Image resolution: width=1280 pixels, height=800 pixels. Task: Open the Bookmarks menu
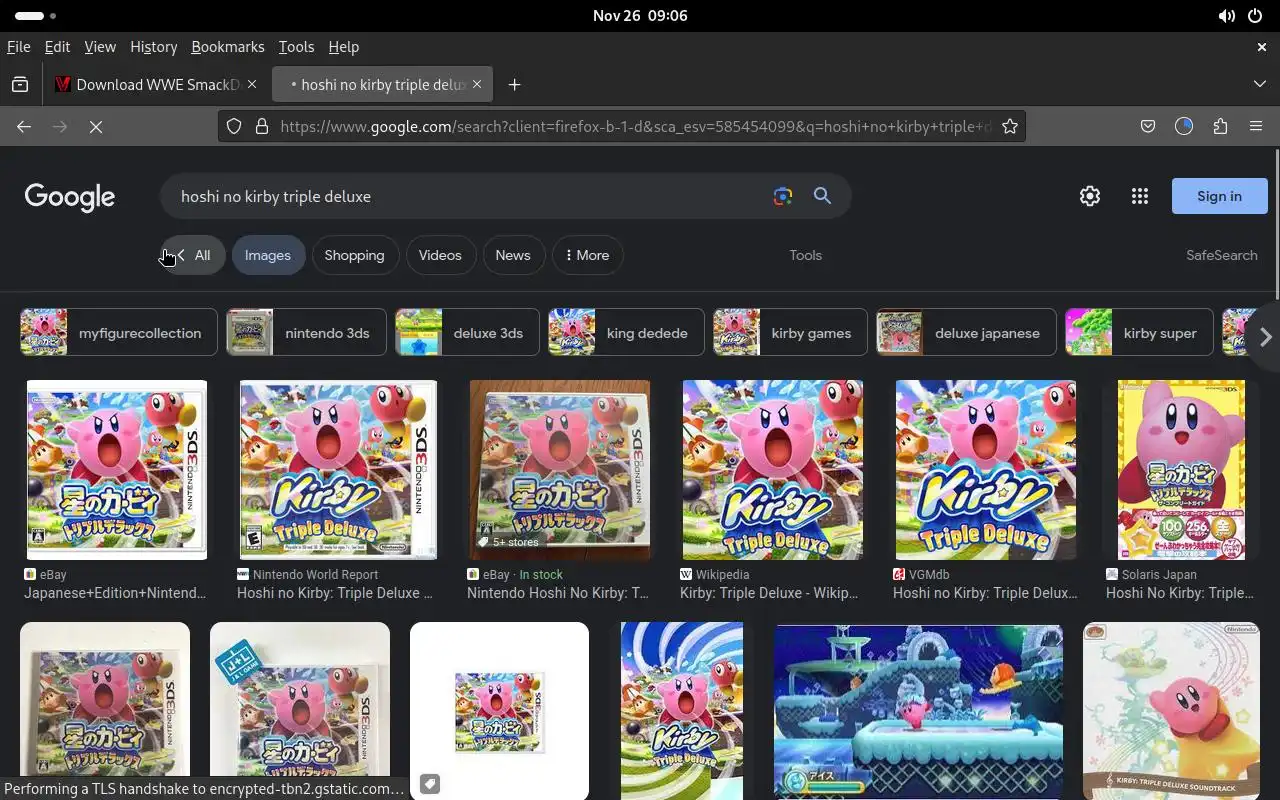228,47
